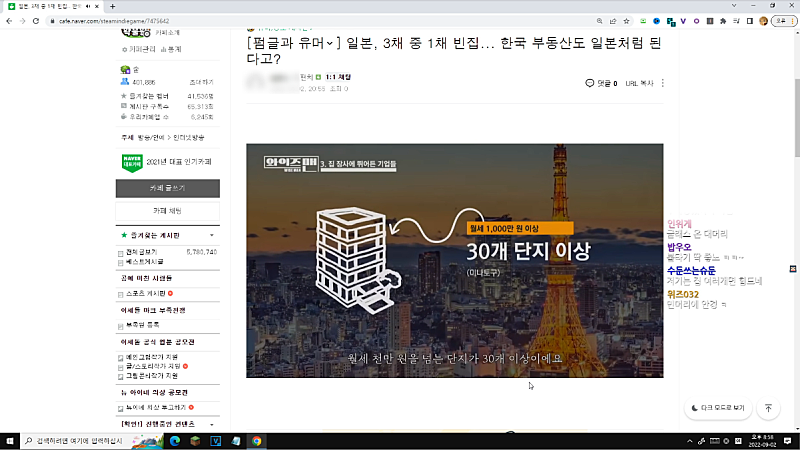Open the 글/스토리작가 지원 board
Viewport: 800px width, 450px height.
(153, 366)
